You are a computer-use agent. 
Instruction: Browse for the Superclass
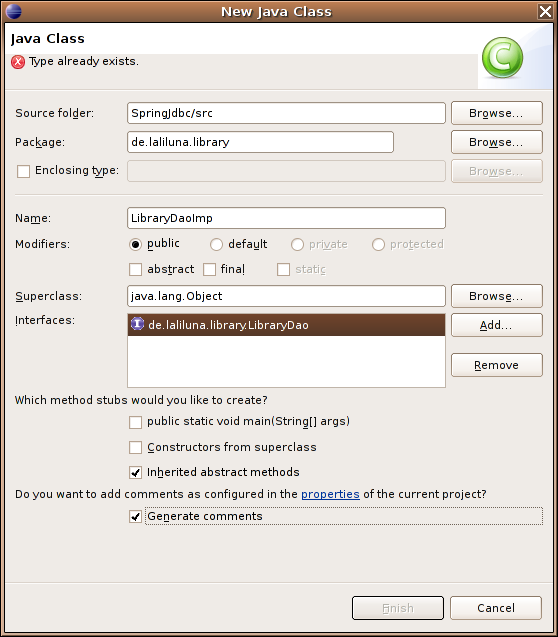(497, 296)
